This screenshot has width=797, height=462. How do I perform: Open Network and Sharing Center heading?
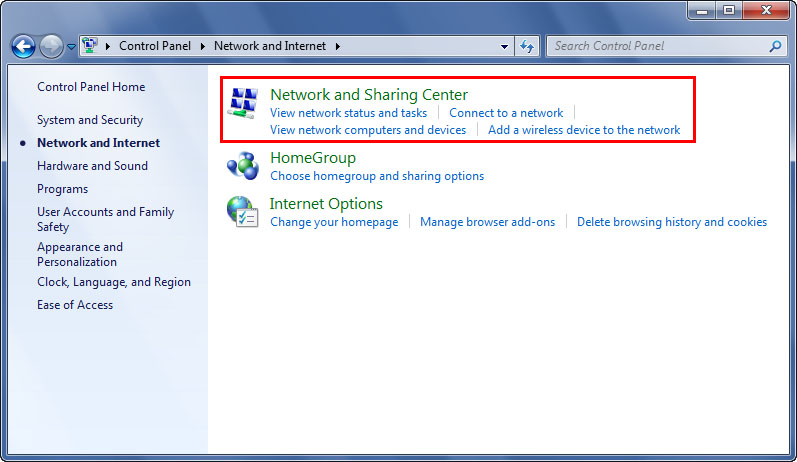(x=369, y=95)
